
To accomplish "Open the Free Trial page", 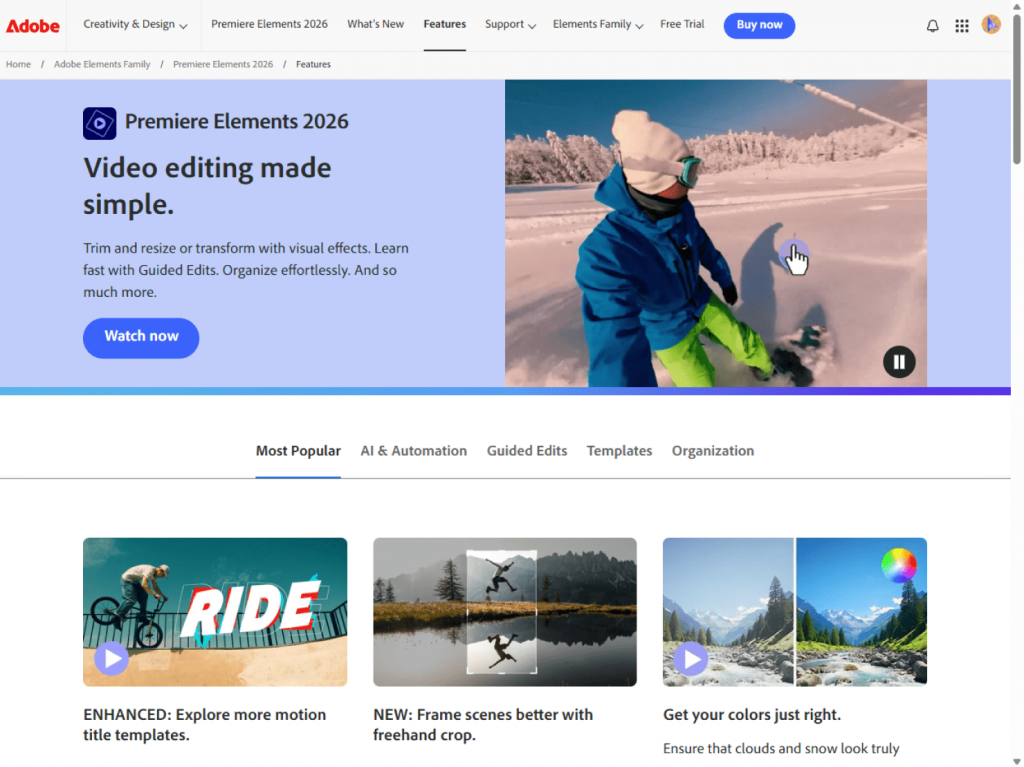I will point(682,24).
